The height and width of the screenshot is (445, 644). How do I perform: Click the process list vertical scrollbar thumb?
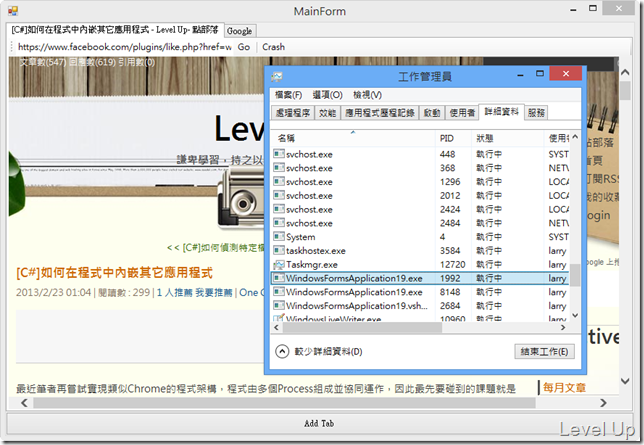(x=575, y=275)
